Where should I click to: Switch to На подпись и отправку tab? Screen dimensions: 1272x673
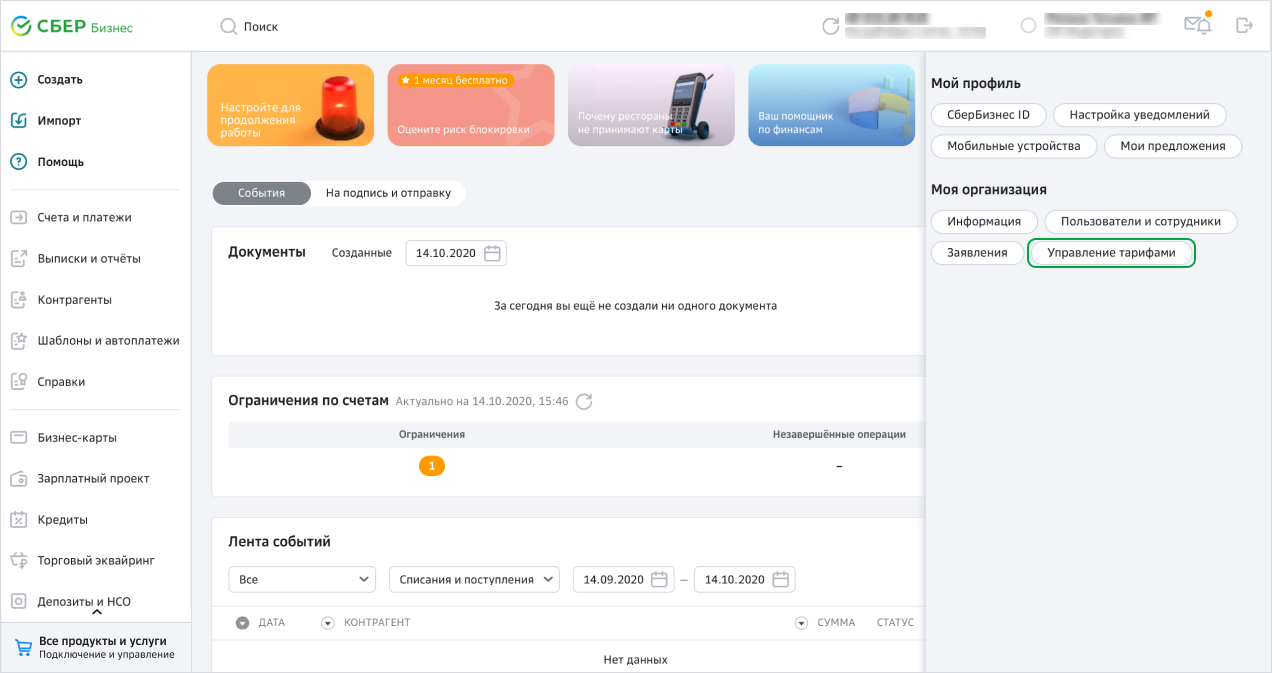388,193
